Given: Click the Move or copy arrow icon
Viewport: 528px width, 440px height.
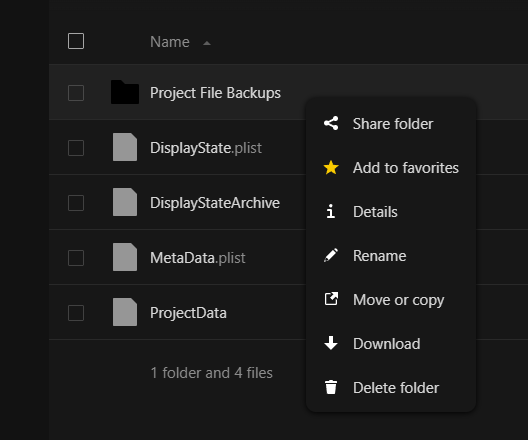Looking at the screenshot, I should click(x=331, y=299).
